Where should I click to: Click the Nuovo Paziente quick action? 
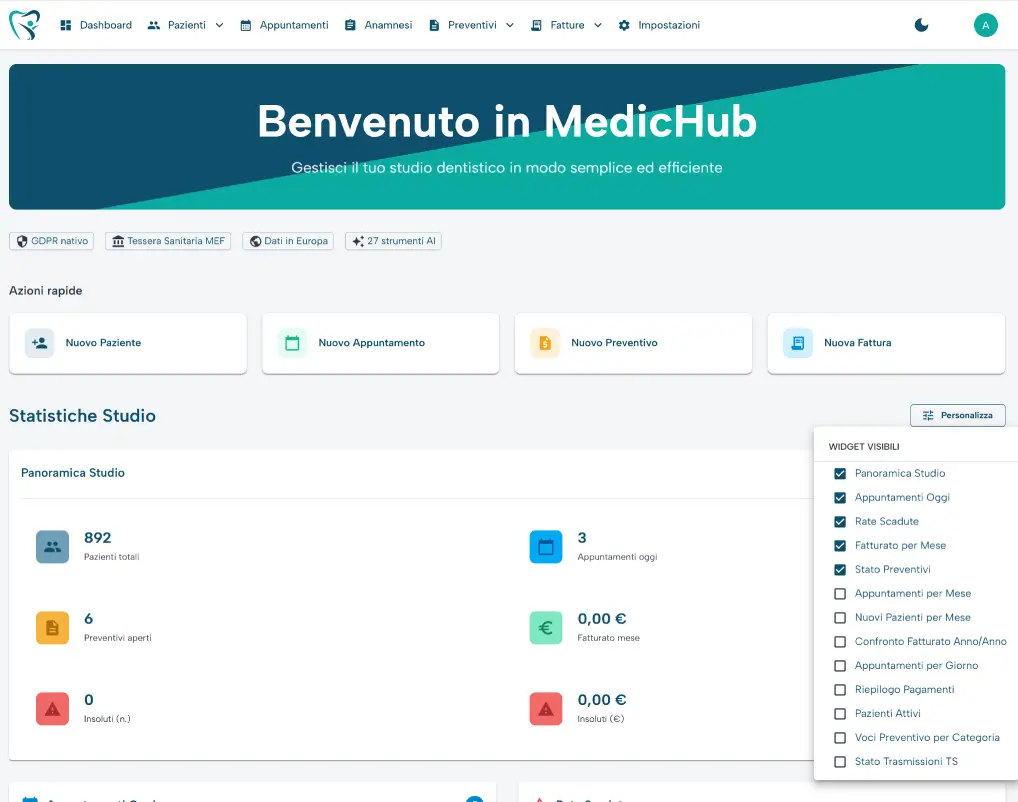point(128,344)
